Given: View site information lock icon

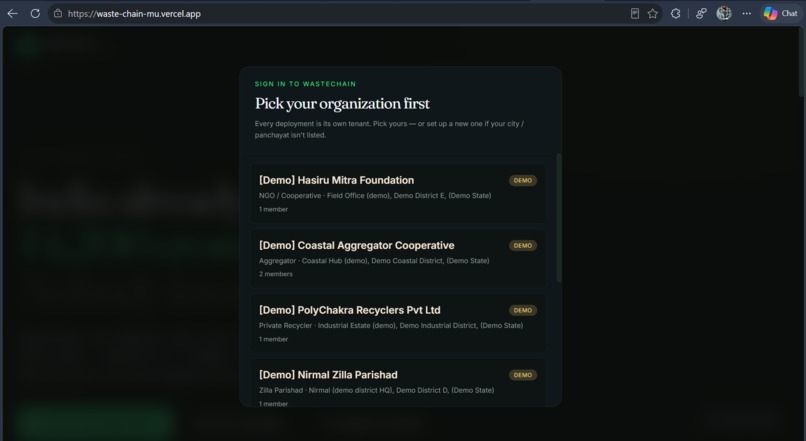Looking at the screenshot, I should pos(58,14).
